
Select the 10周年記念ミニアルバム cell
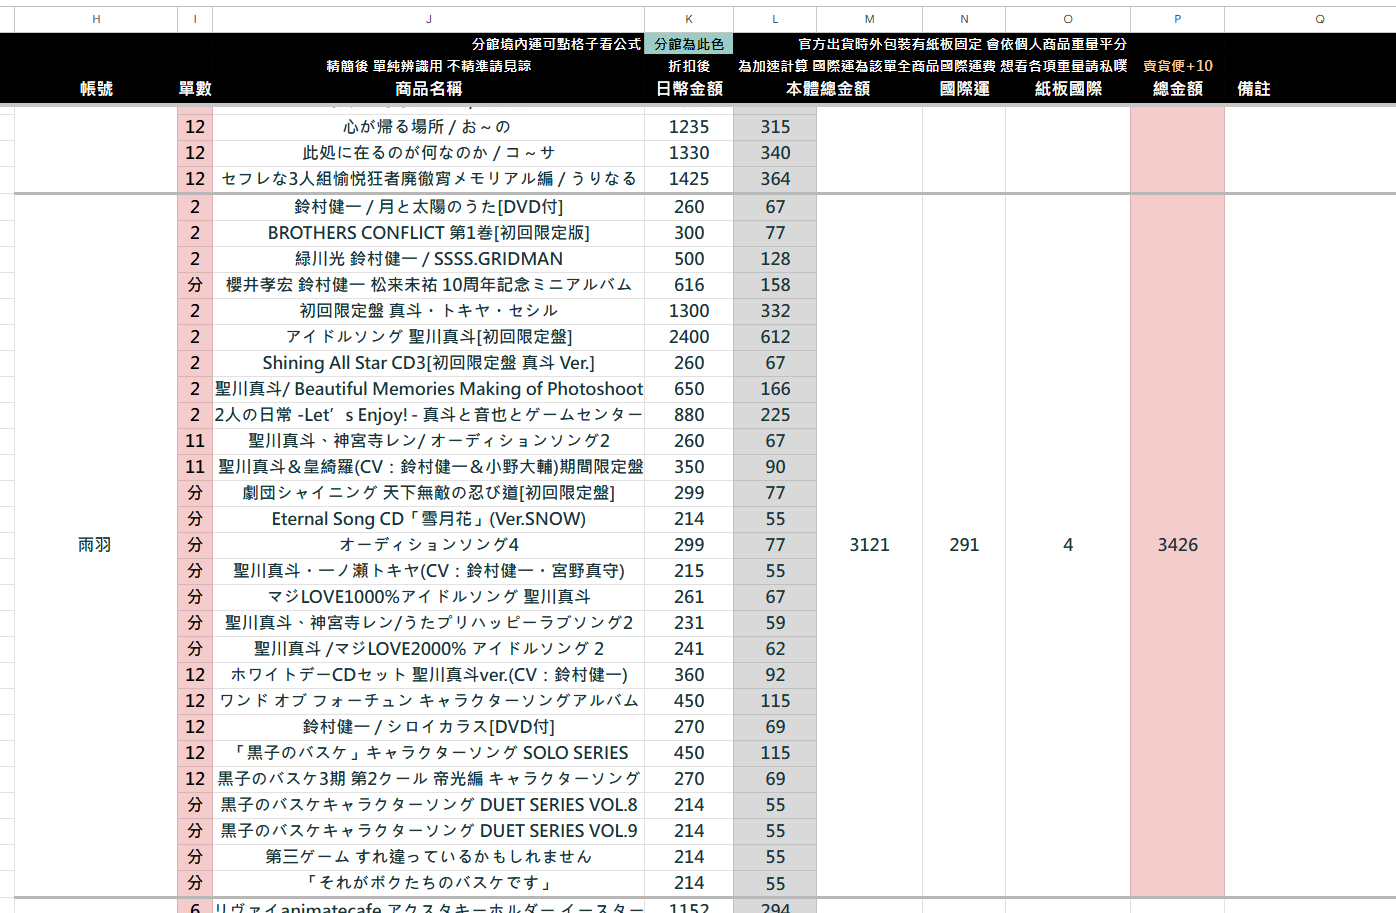pos(429,285)
